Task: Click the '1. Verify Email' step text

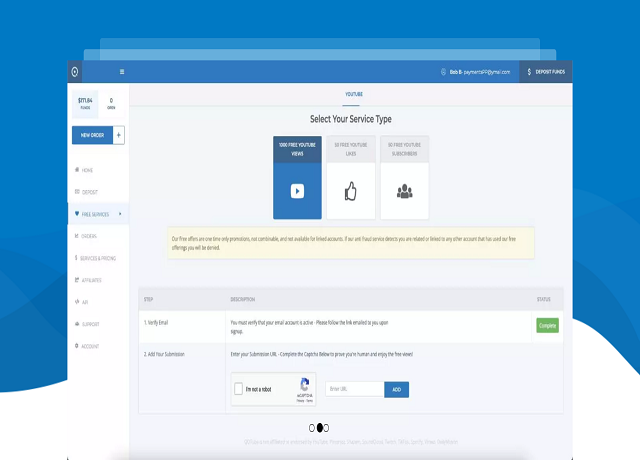Action: click(x=156, y=322)
